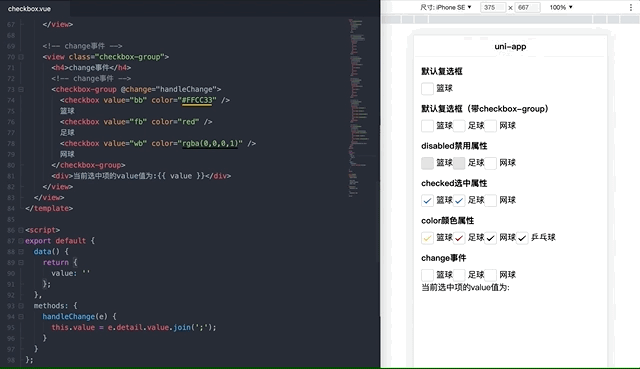The image size is (640, 369).
Task: Check 篮球 under 默认复选框
Action: 427,89
